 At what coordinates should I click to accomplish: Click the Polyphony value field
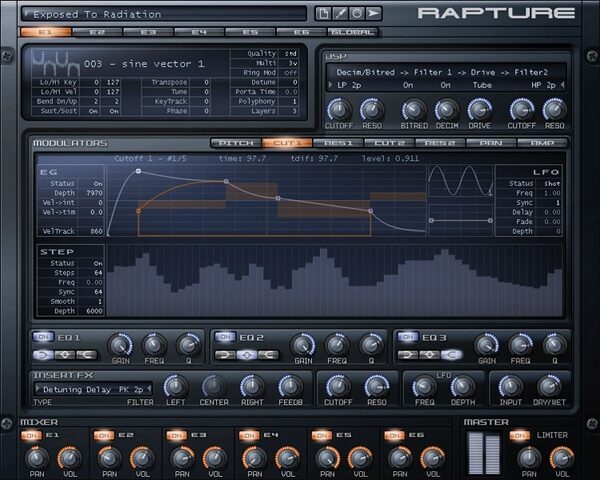294,101
